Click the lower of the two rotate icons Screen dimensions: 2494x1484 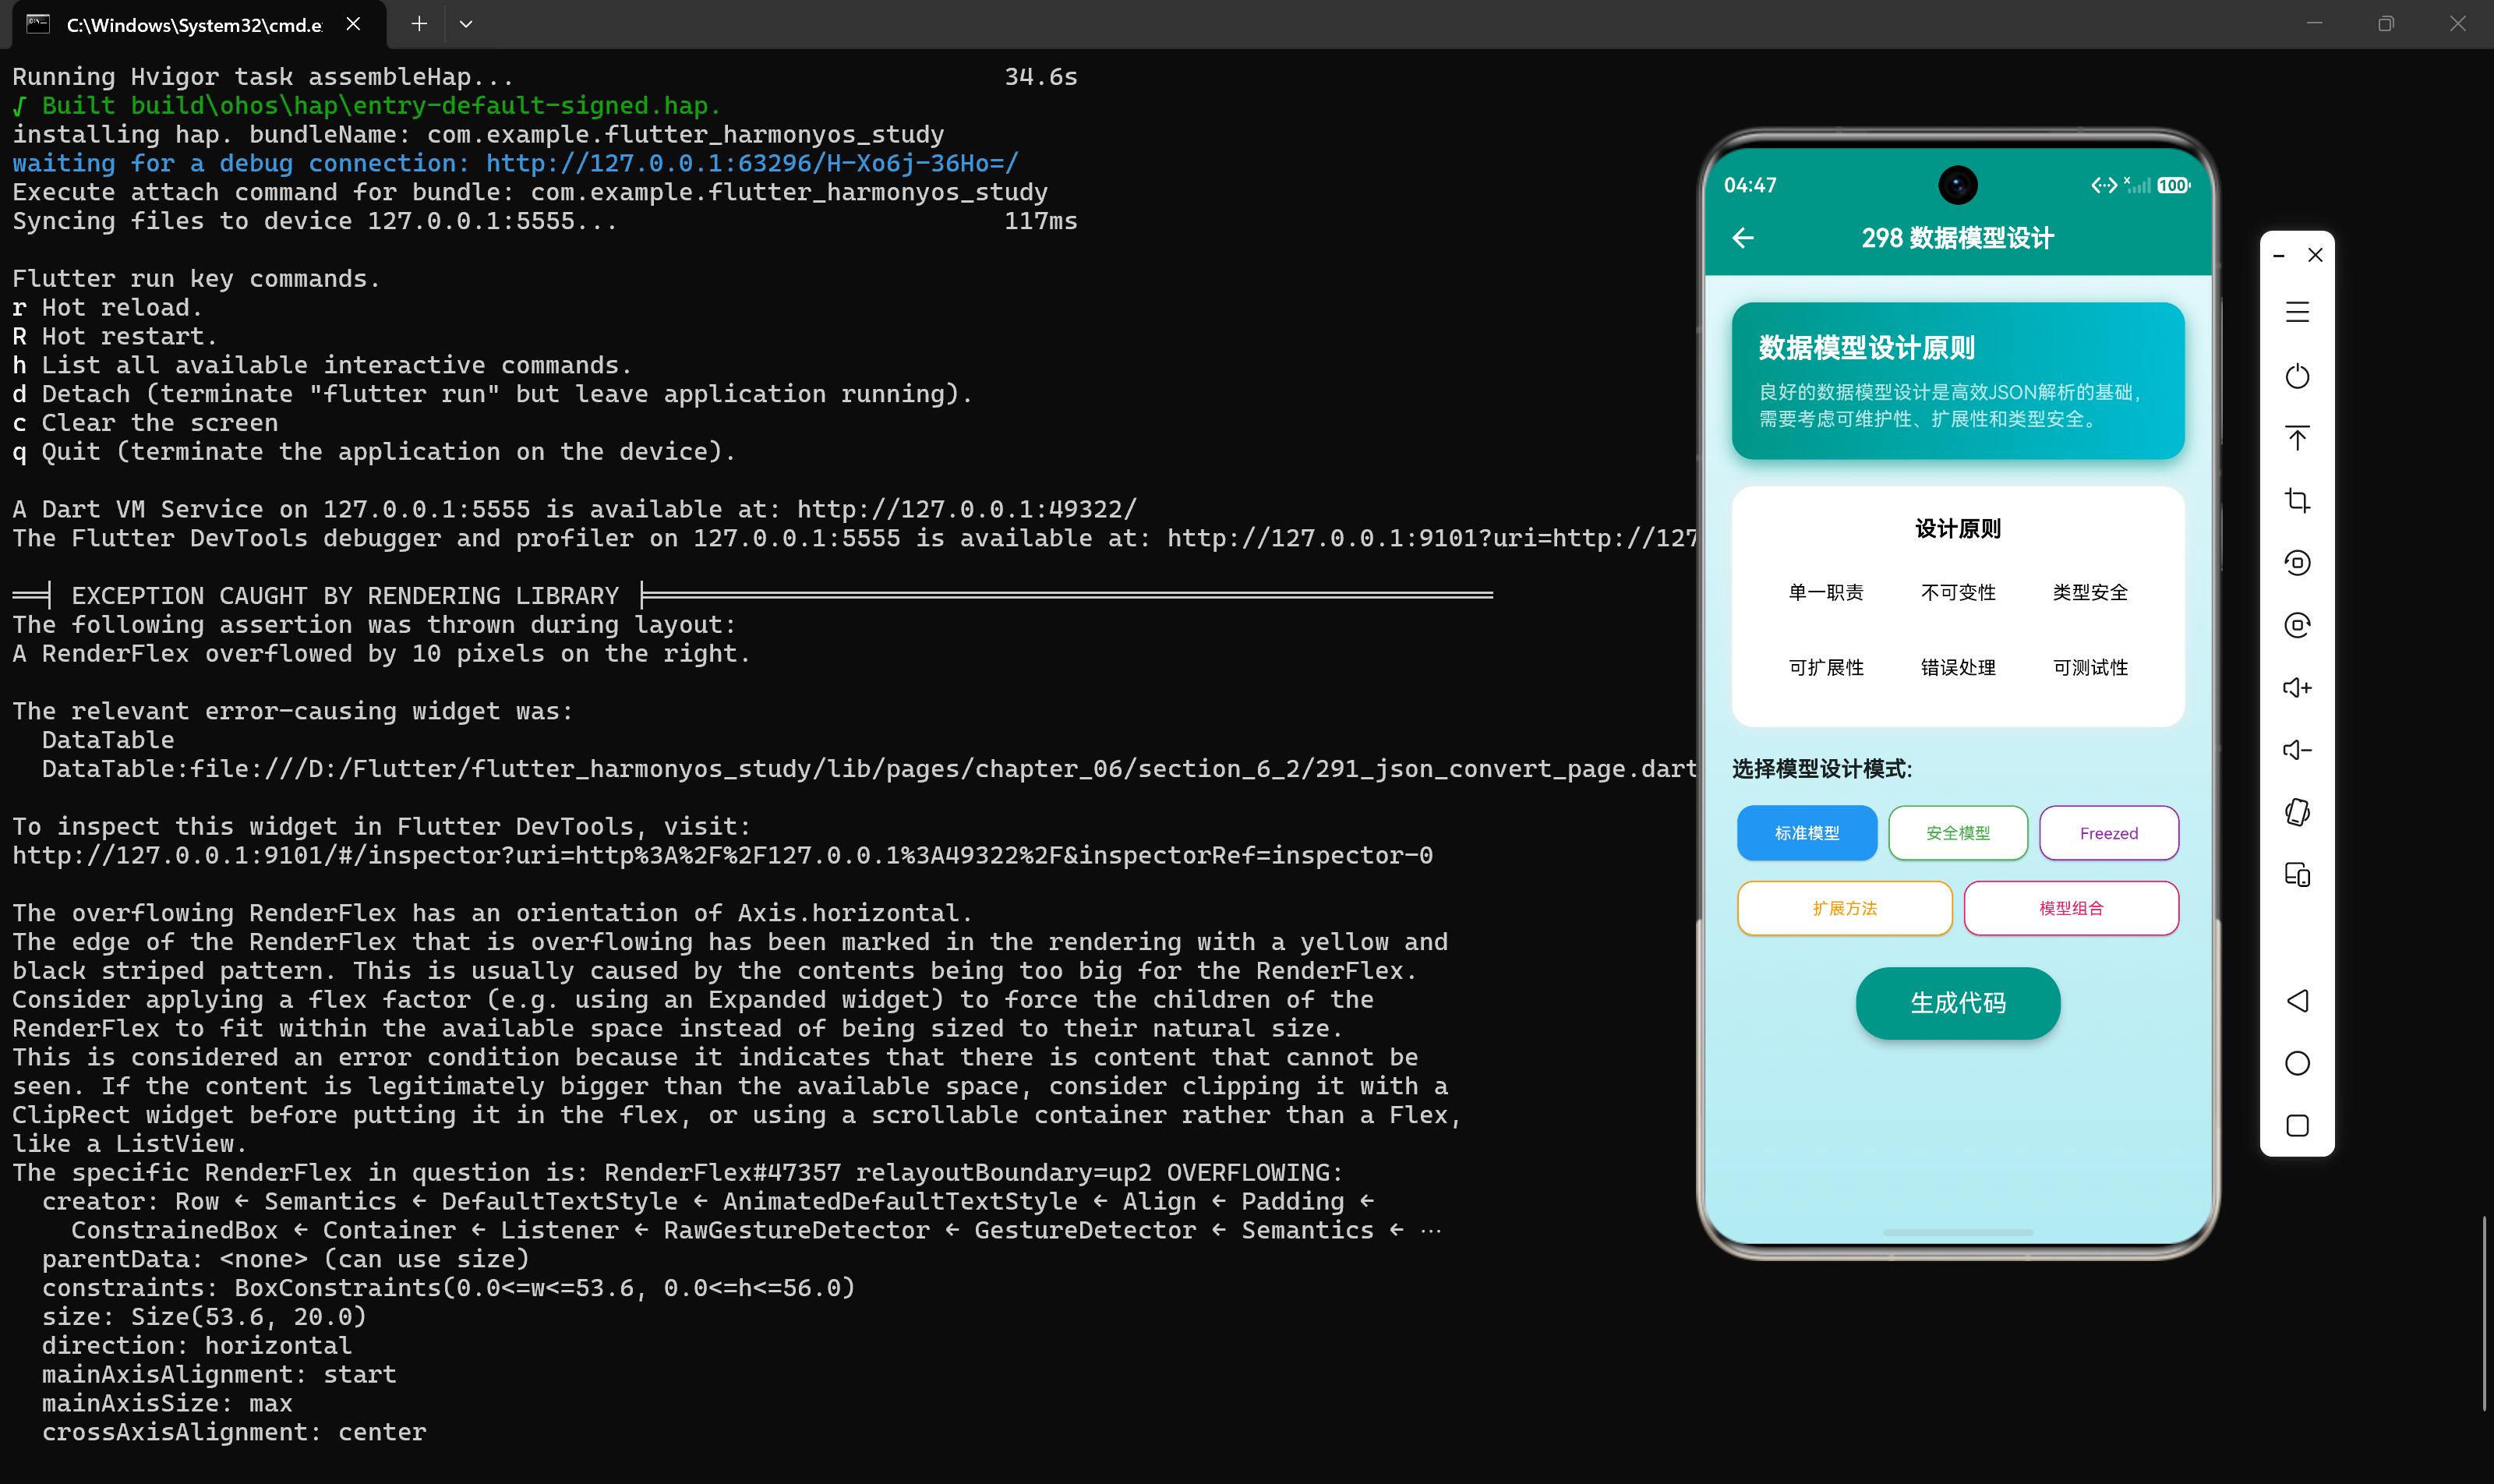2297,625
